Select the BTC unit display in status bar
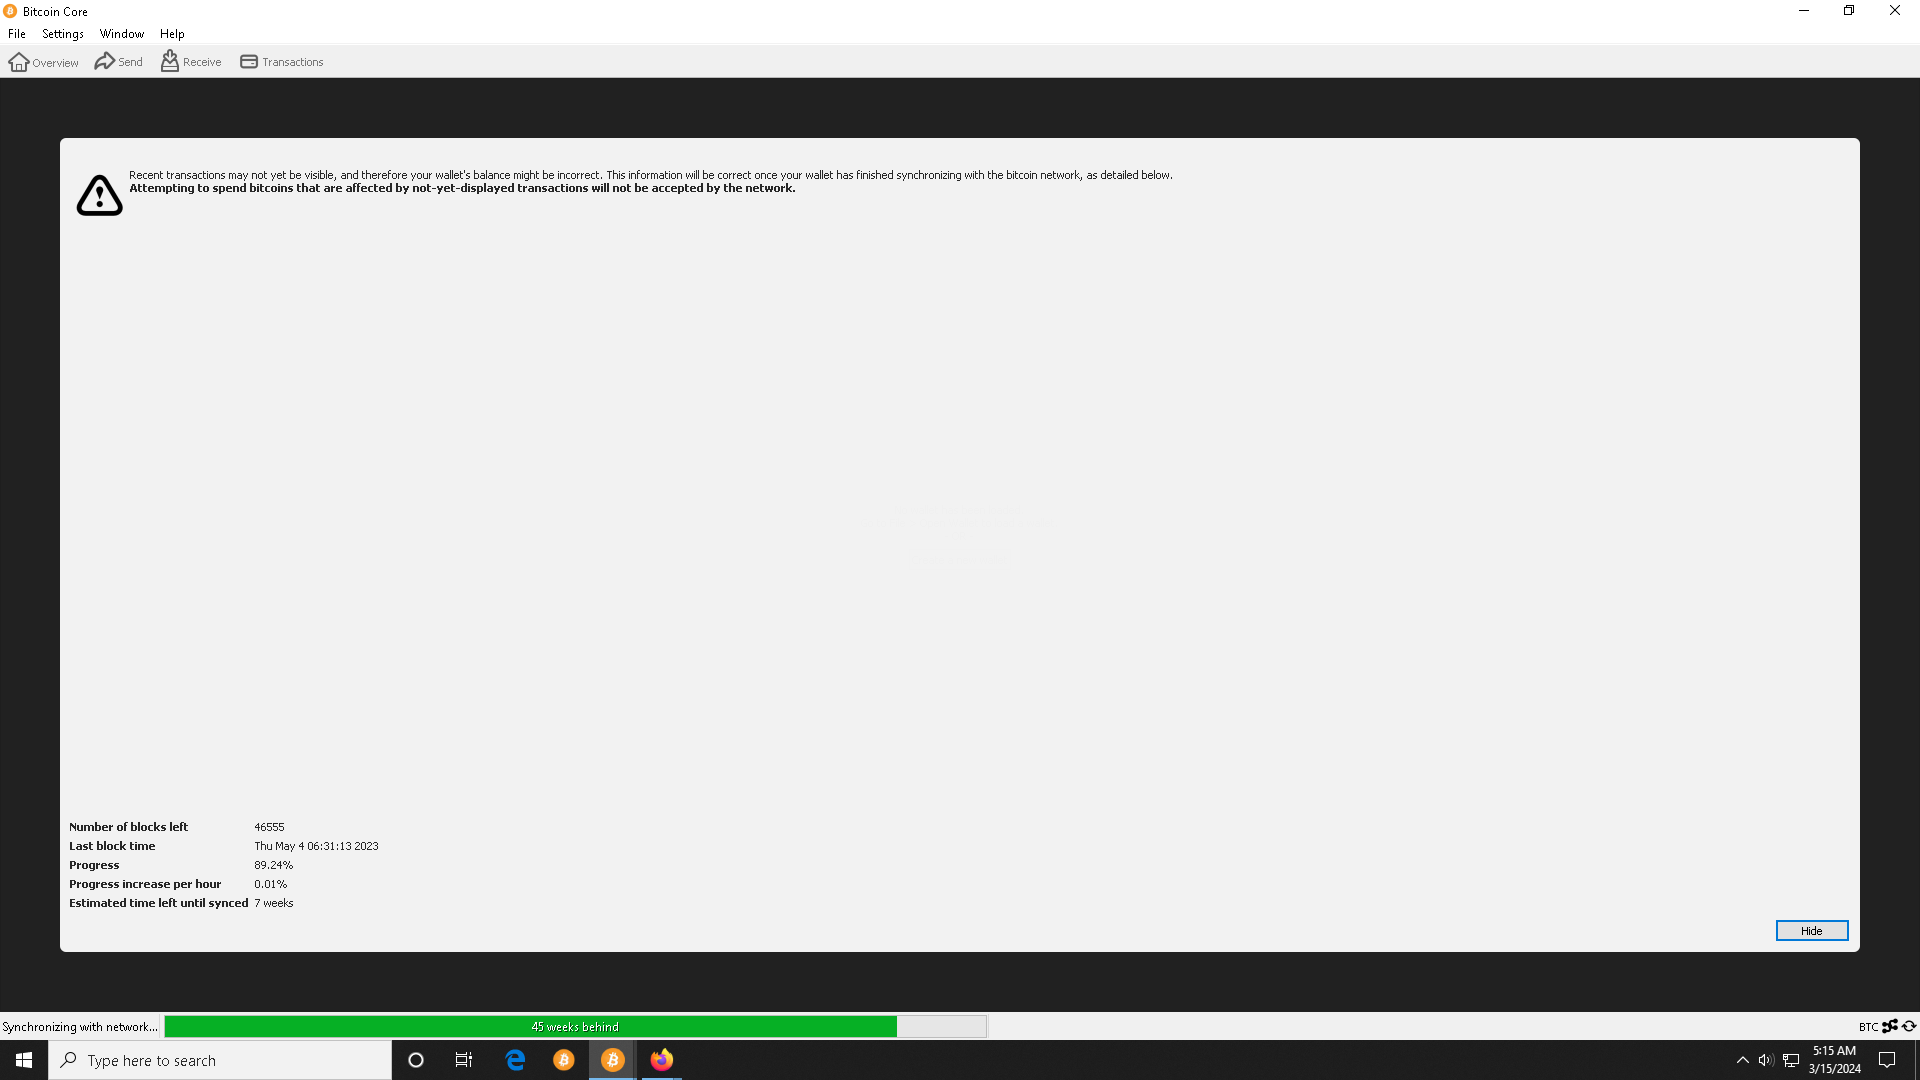1920x1080 pixels. click(x=1867, y=1027)
